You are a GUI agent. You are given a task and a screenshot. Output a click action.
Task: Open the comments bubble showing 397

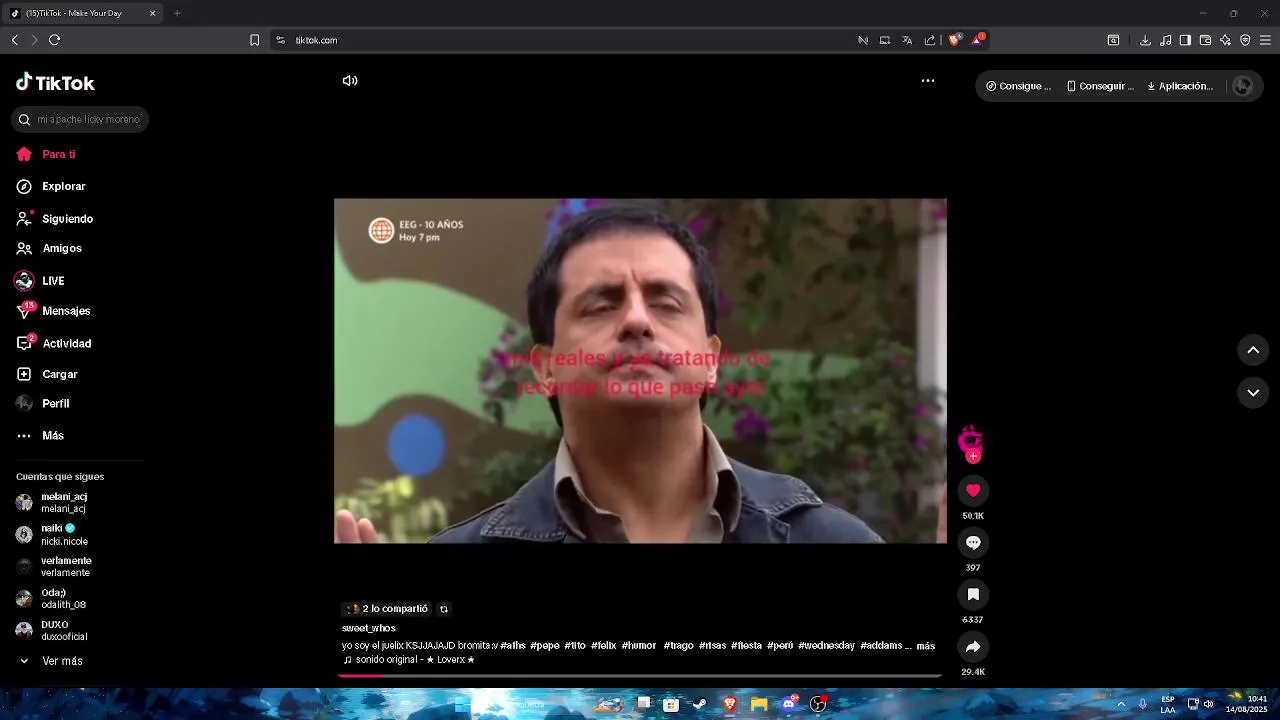(x=973, y=542)
